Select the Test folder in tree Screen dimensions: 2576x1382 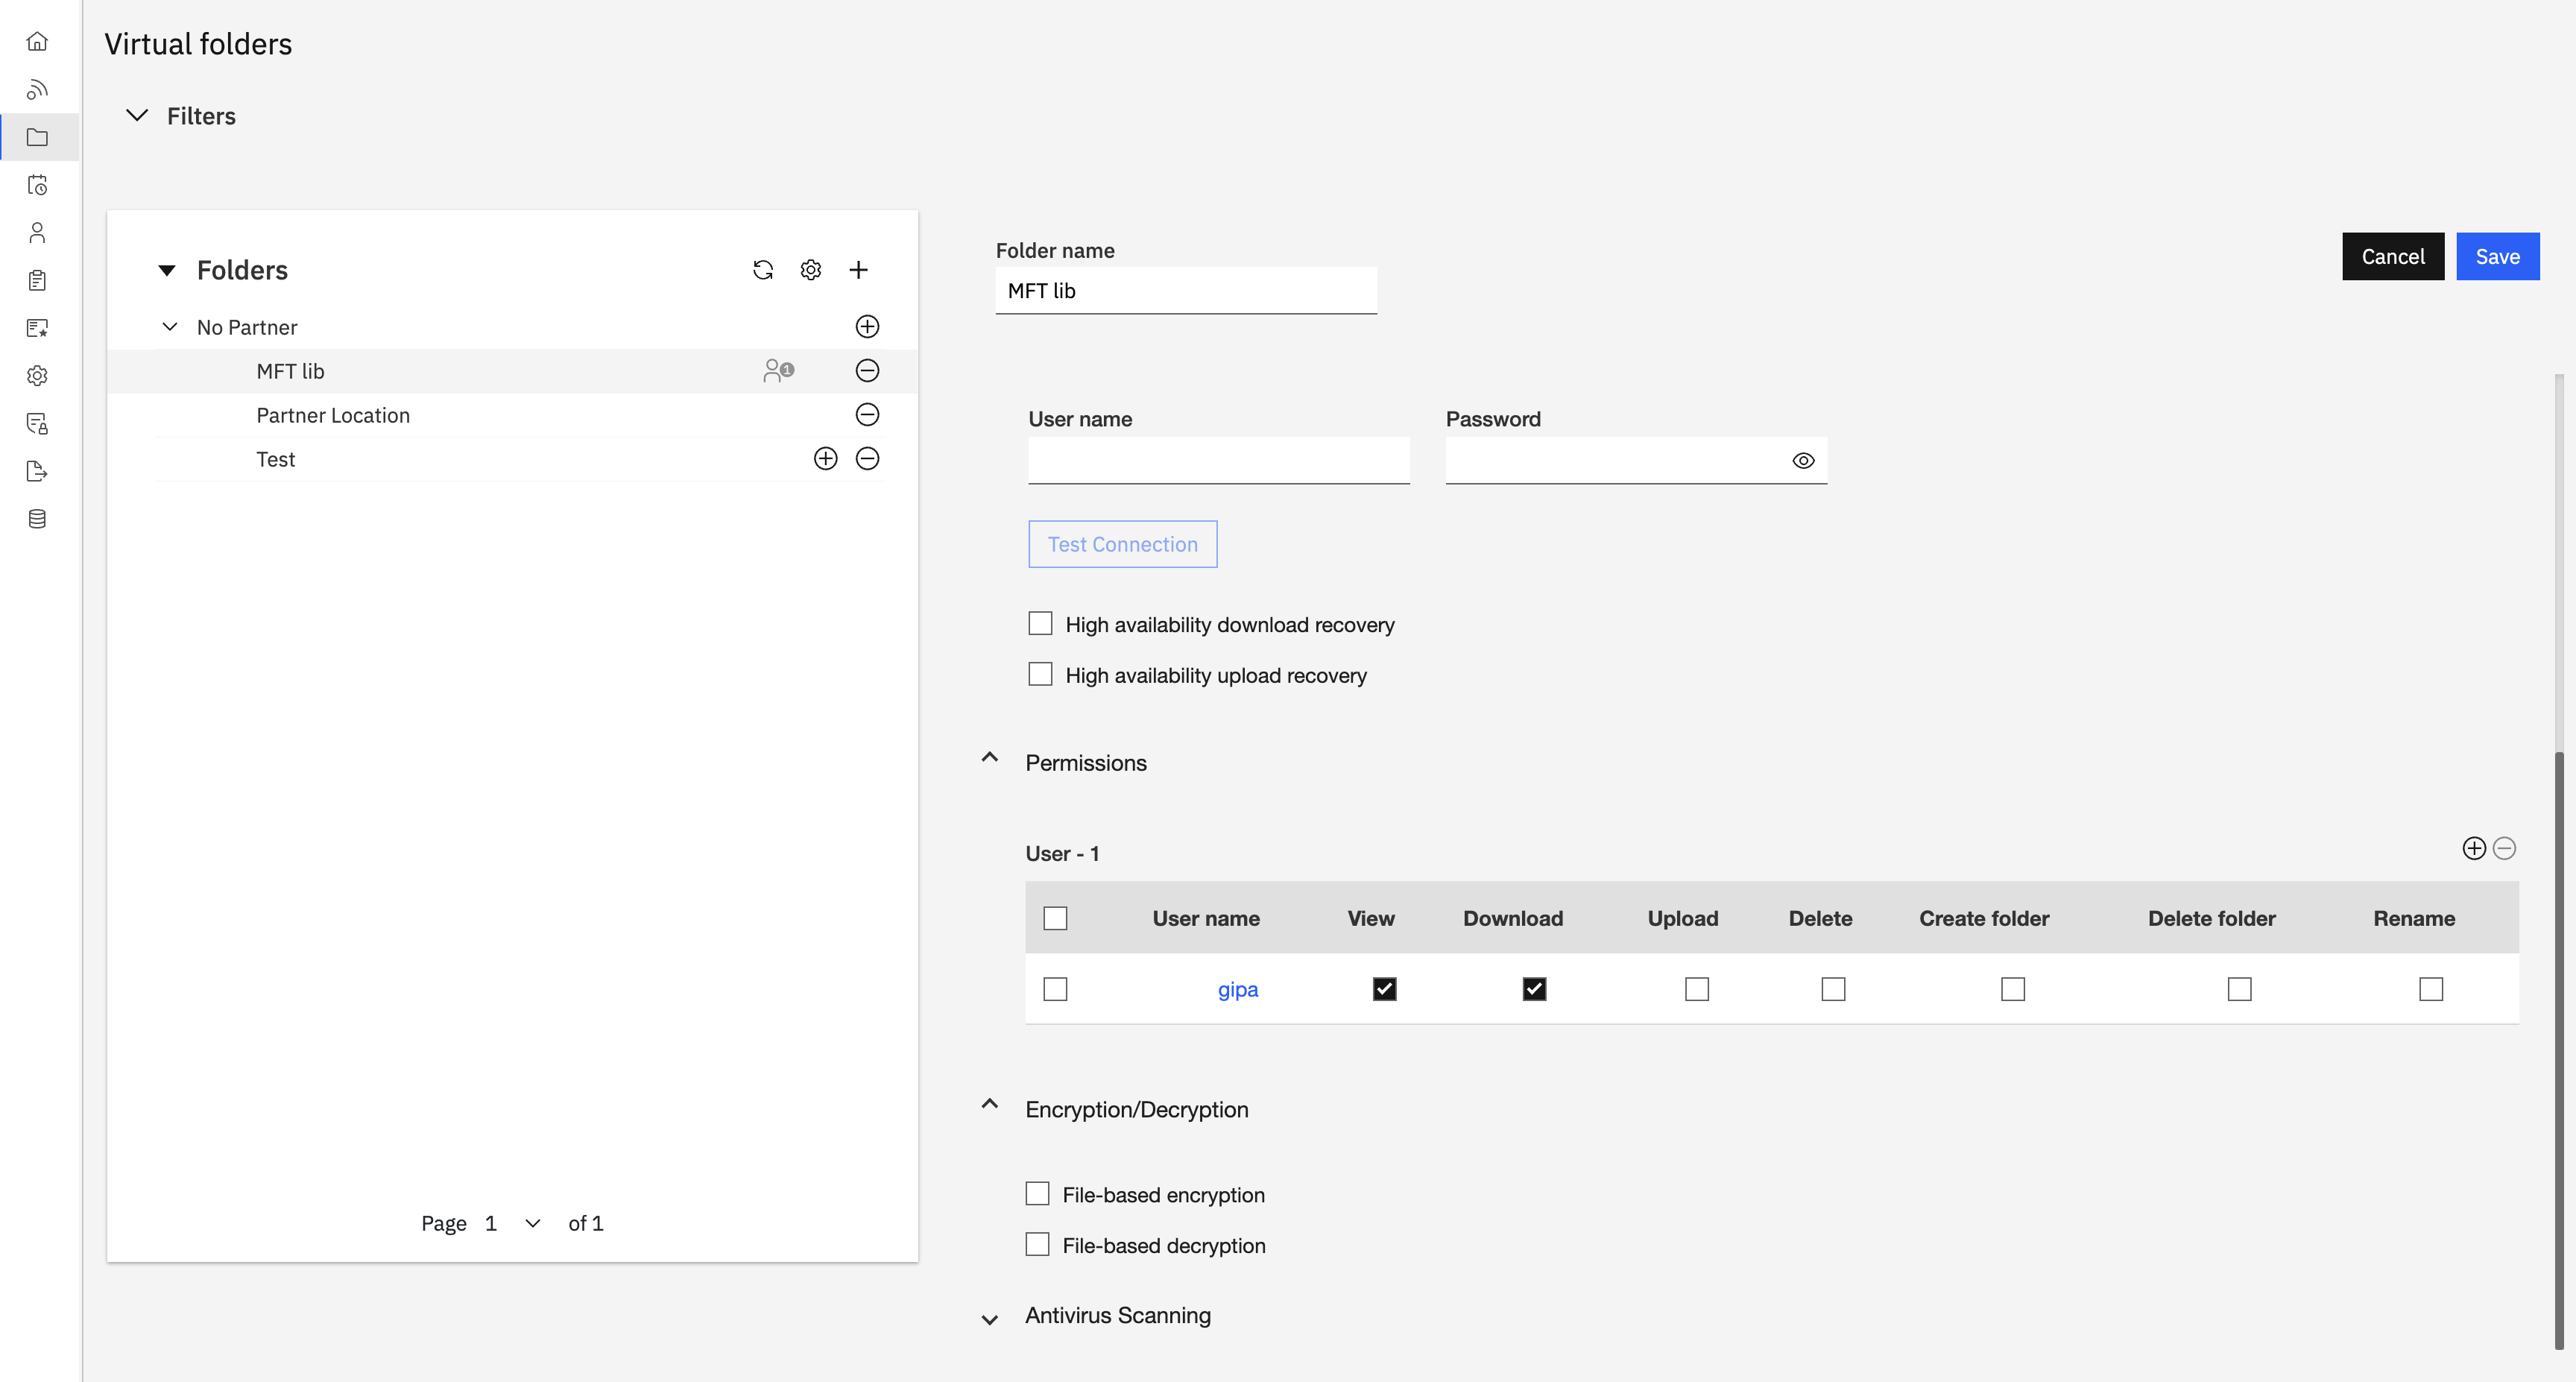pos(276,459)
